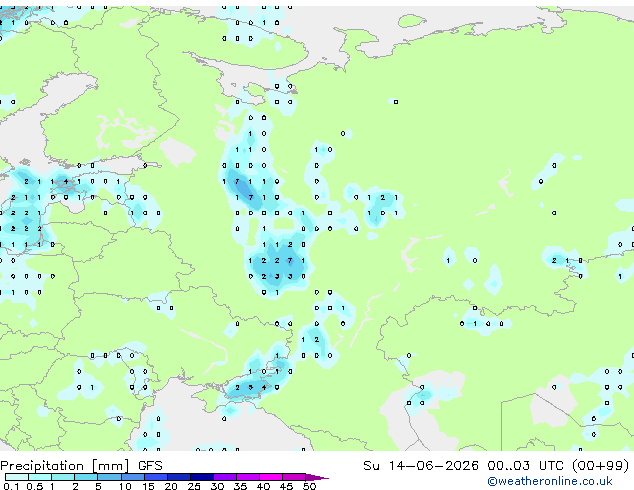Click the 'GFS' model label
The width and height of the screenshot is (634, 490).
150,466
